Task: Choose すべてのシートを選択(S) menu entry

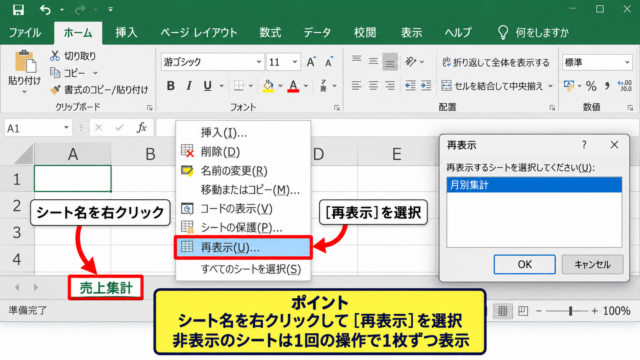Action: (x=243, y=269)
